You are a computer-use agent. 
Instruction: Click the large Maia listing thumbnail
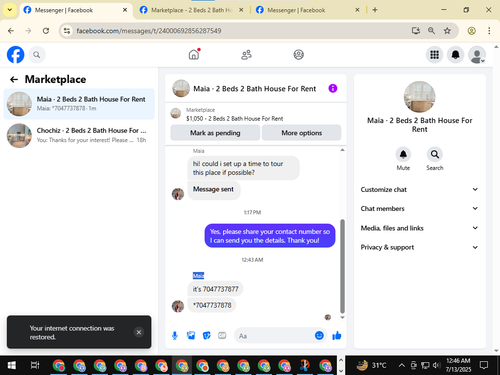click(419, 97)
